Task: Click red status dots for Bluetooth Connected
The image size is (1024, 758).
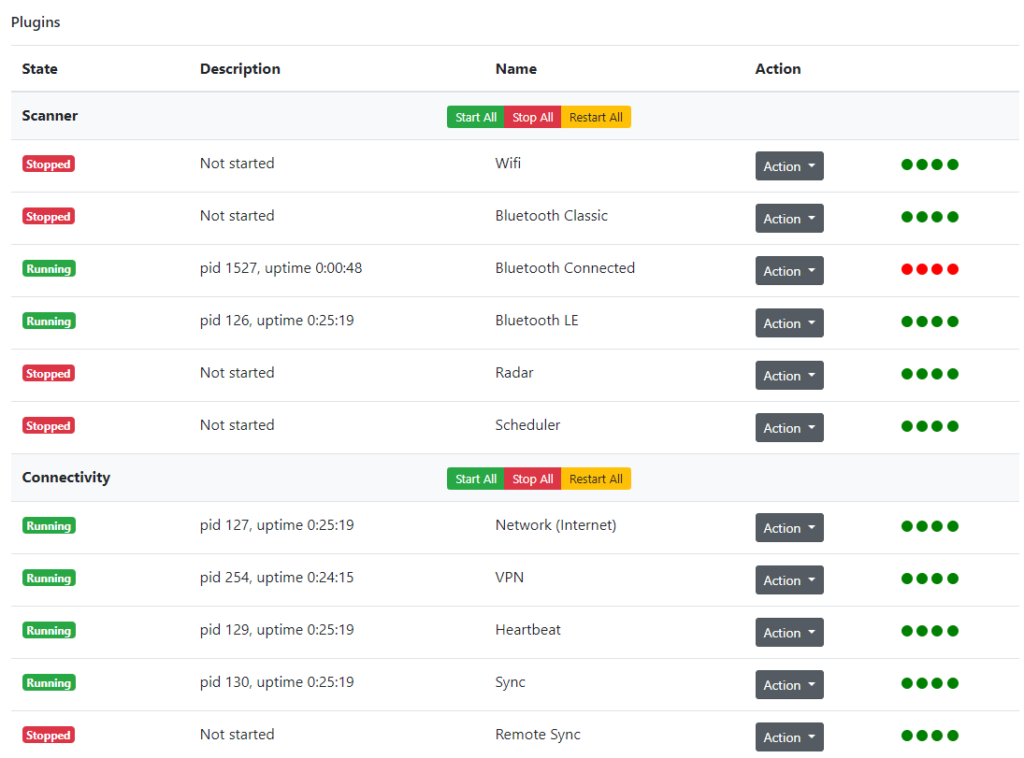Action: (x=929, y=269)
